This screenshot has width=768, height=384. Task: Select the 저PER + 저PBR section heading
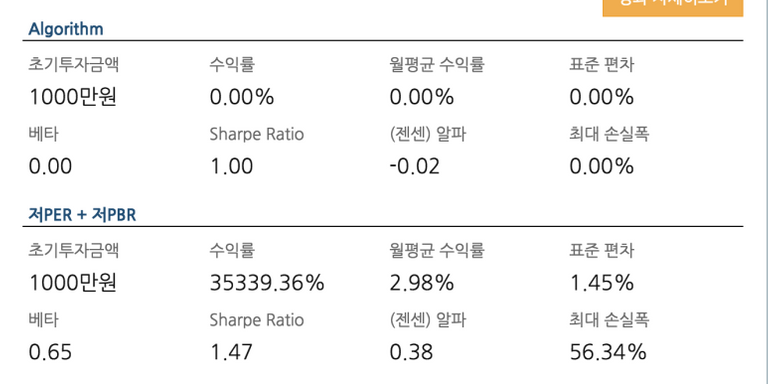(x=82, y=215)
